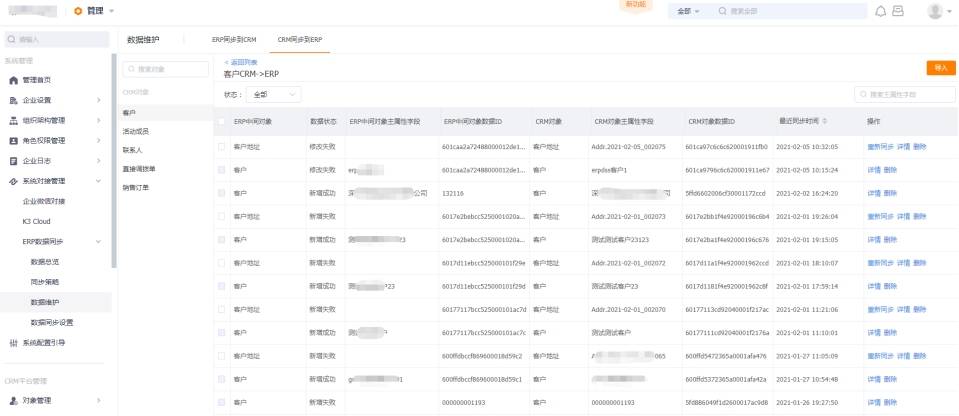Image resolution: width=959 pixels, height=416 pixels.
Task: Click the inbox tray icon beside bell
Action: click(898, 11)
